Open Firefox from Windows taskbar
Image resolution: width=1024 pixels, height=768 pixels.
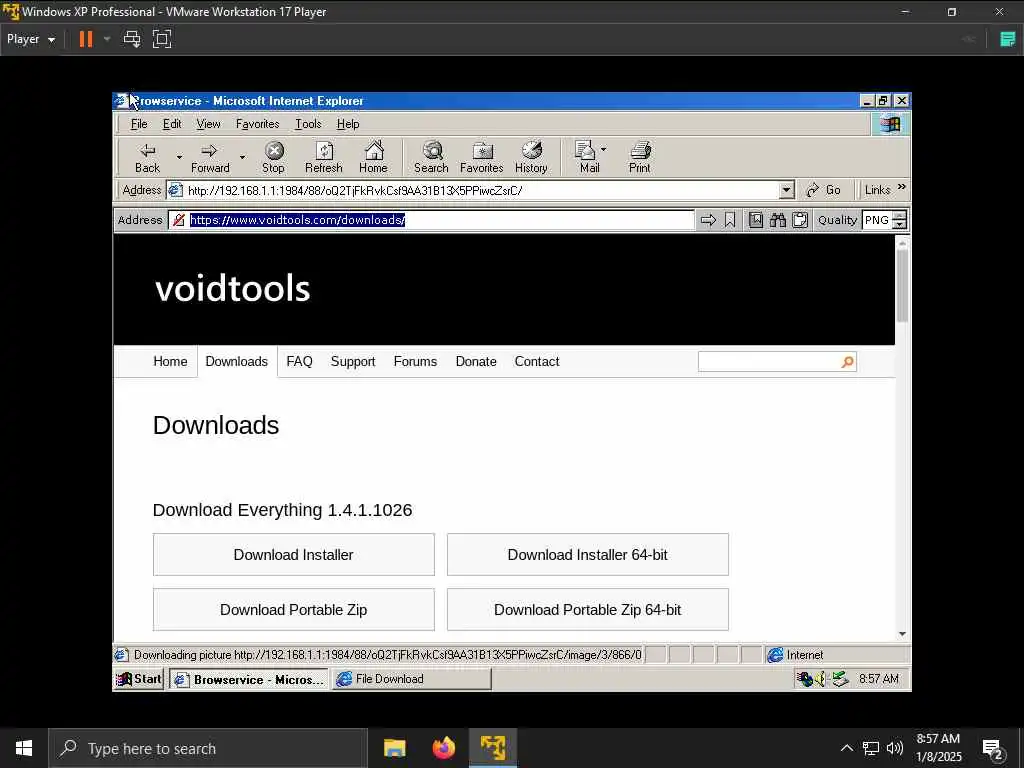point(444,748)
